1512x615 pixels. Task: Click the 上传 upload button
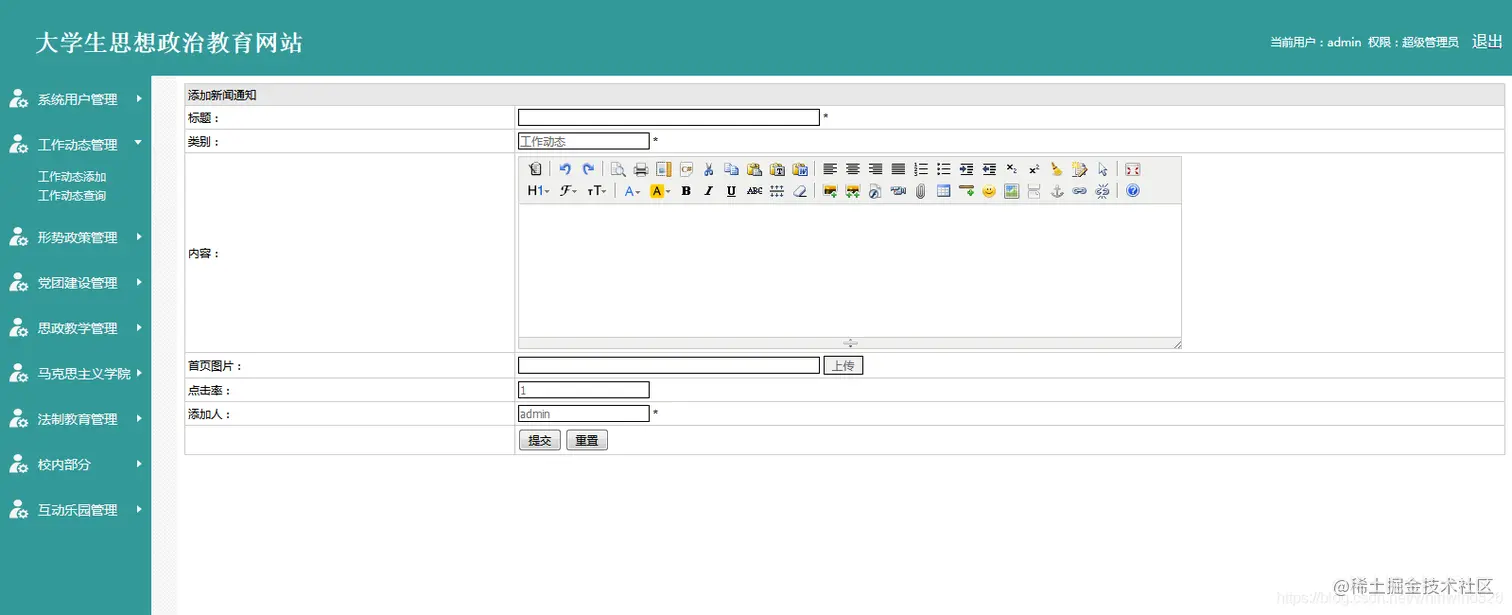click(843, 366)
